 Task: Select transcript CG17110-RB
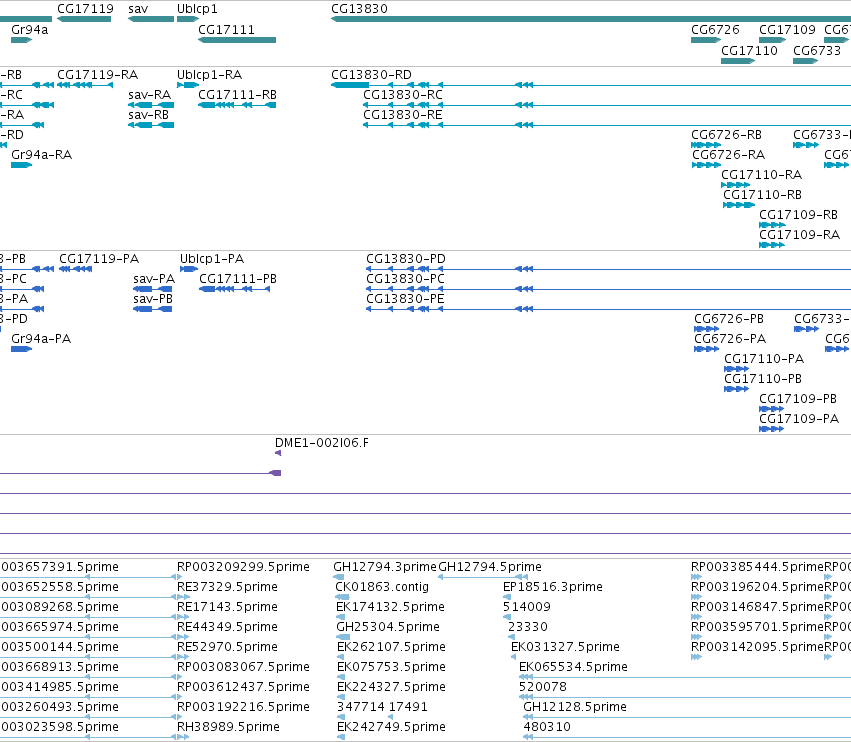click(762, 194)
